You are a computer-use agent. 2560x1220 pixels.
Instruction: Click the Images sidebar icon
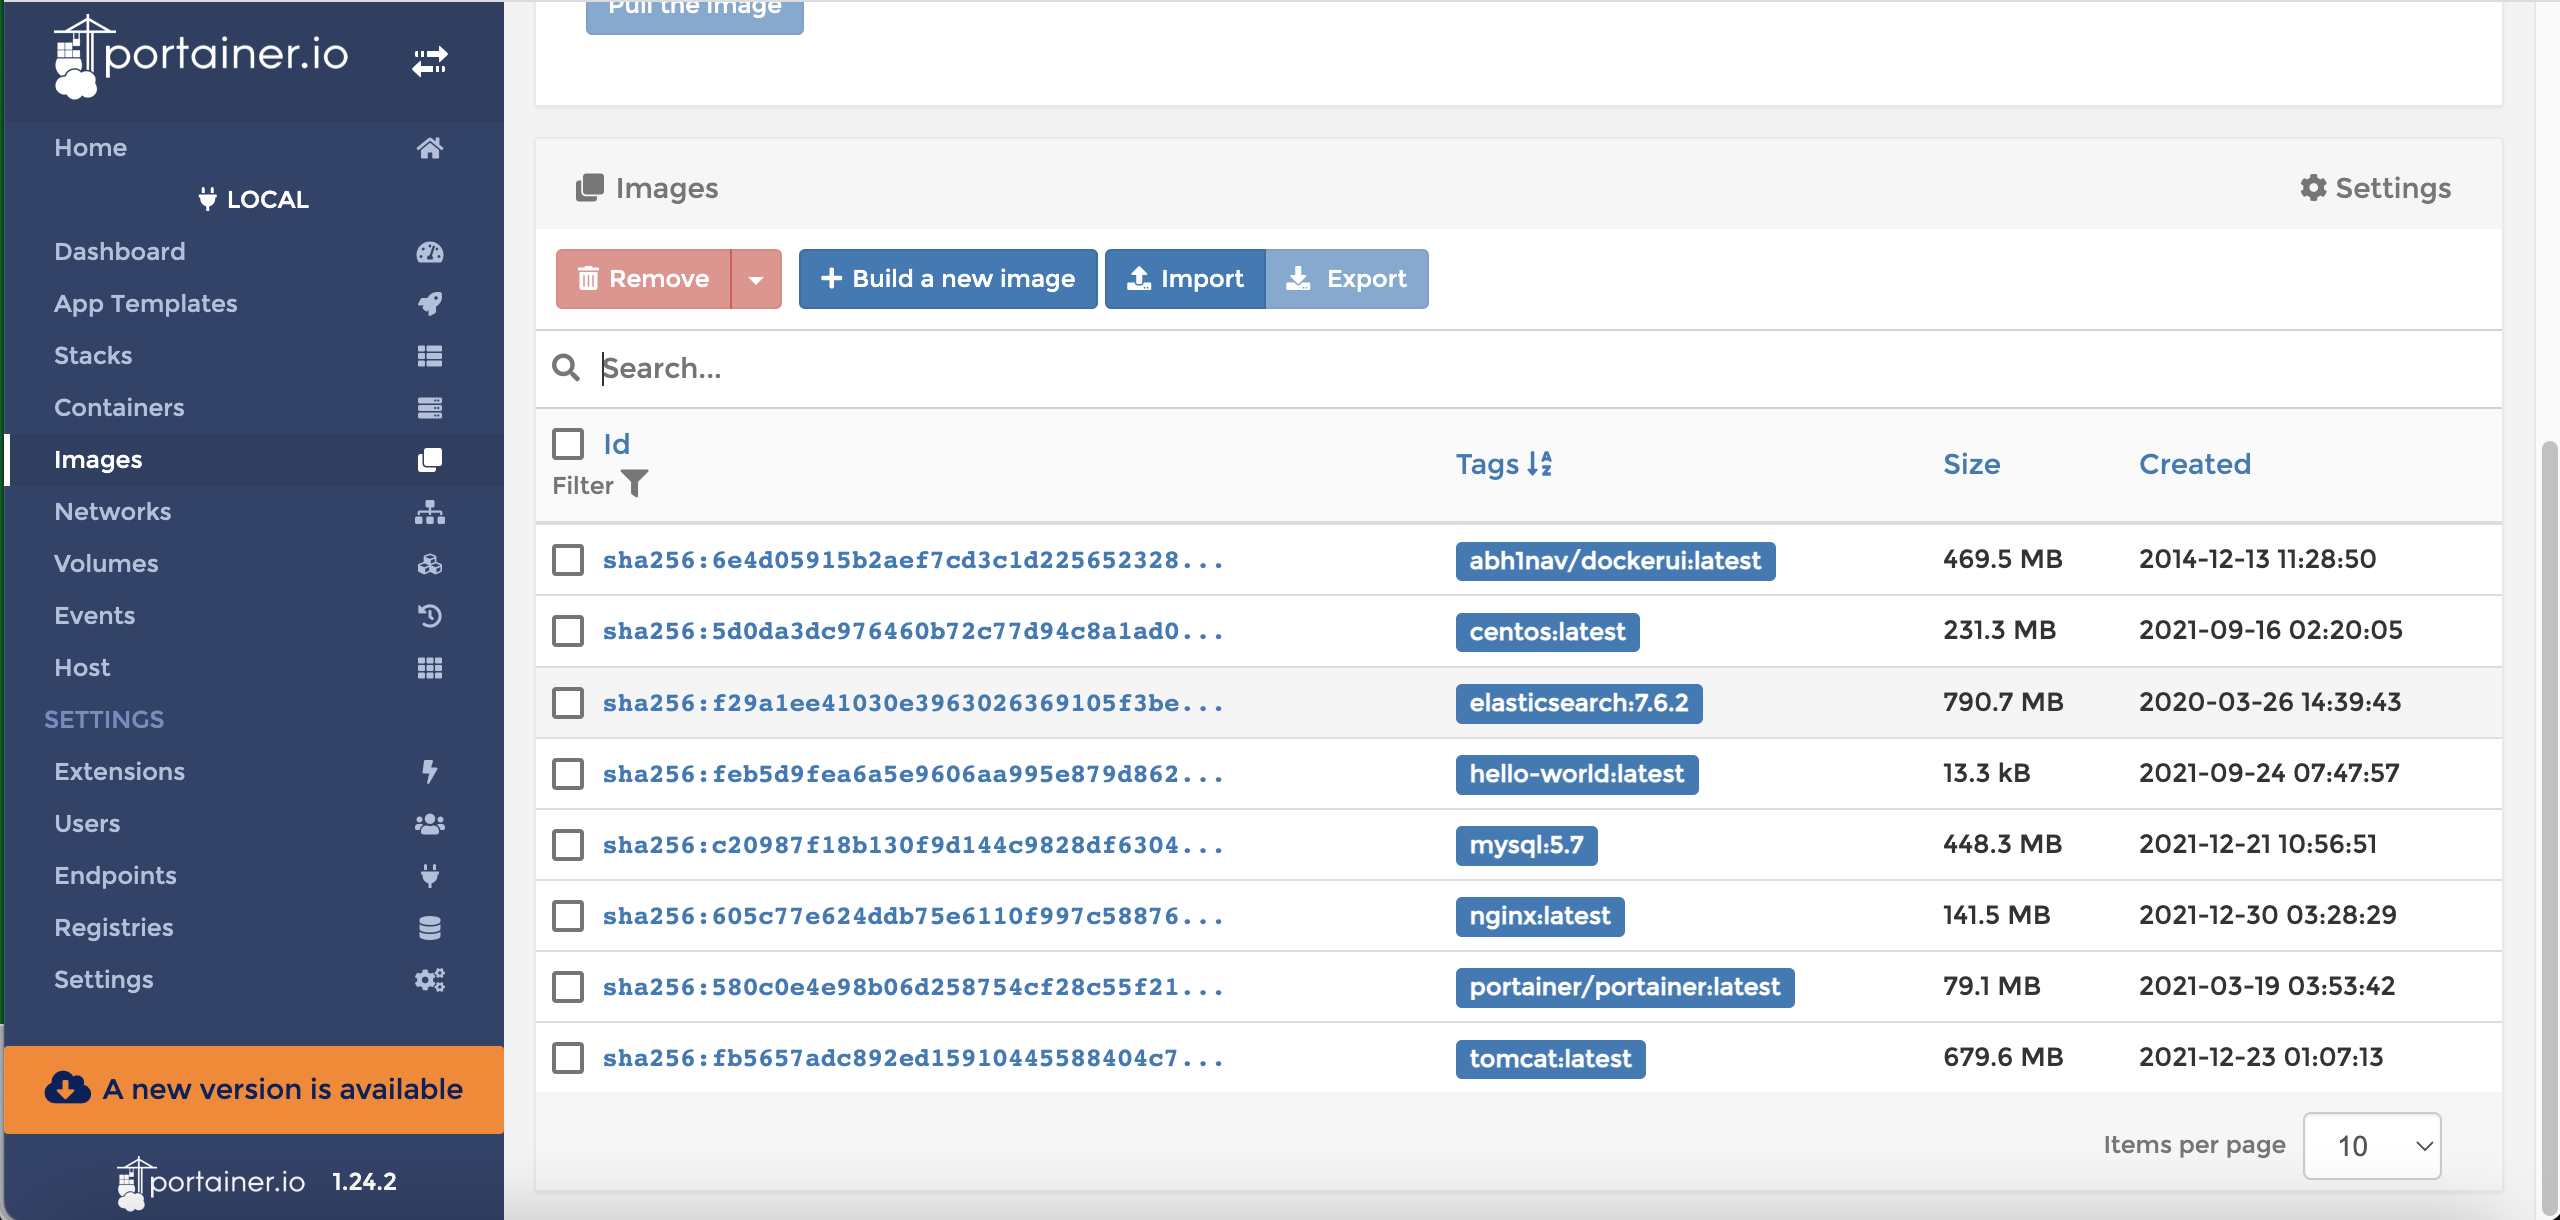[x=428, y=457]
